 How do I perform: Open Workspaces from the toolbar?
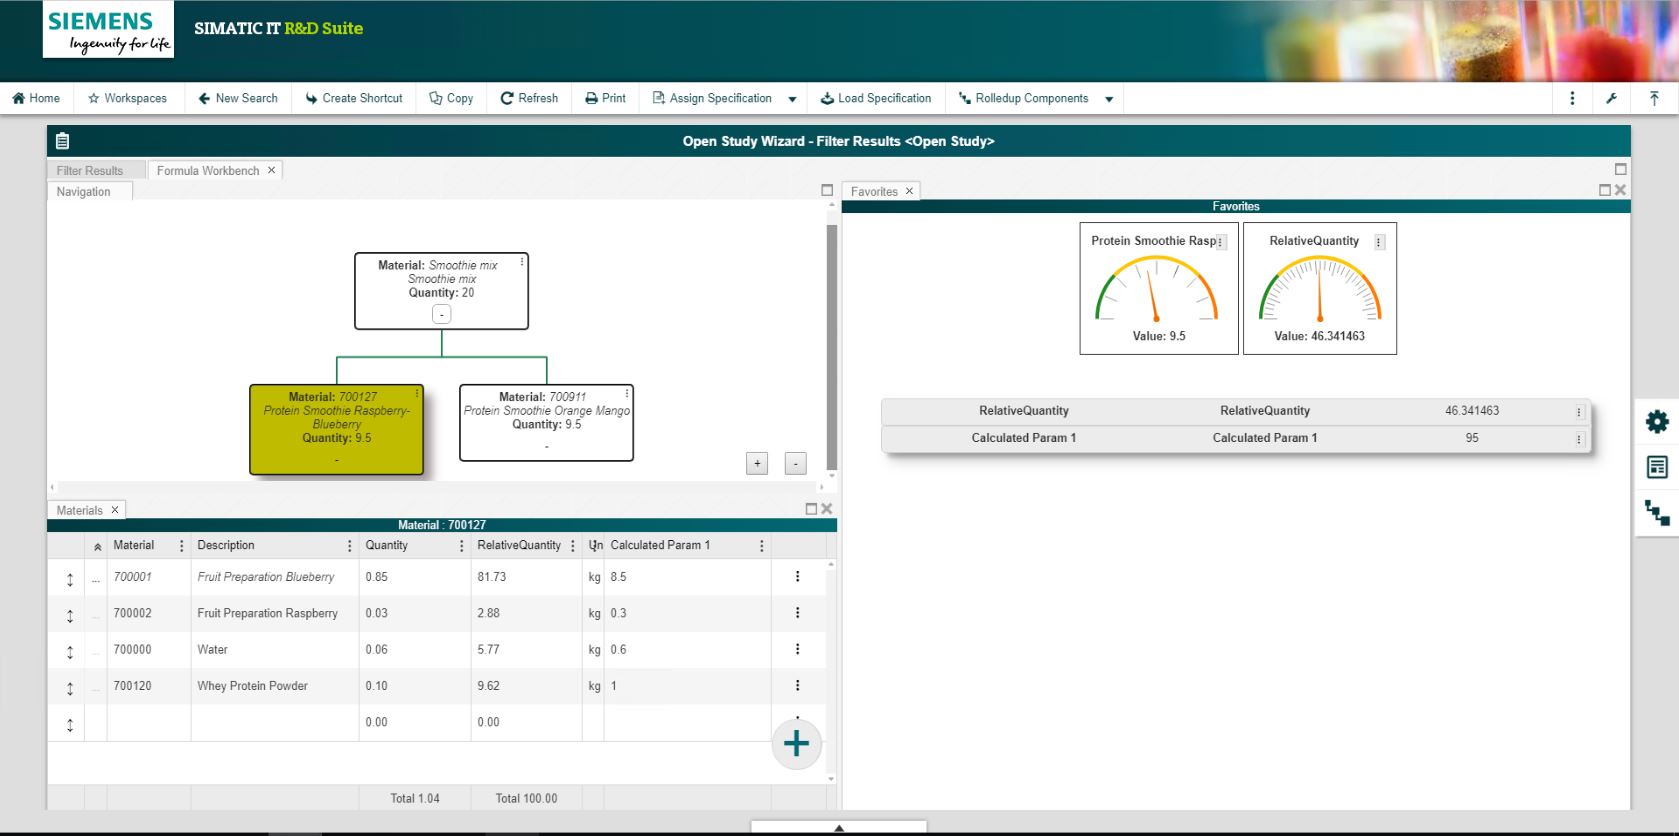[x=127, y=98]
